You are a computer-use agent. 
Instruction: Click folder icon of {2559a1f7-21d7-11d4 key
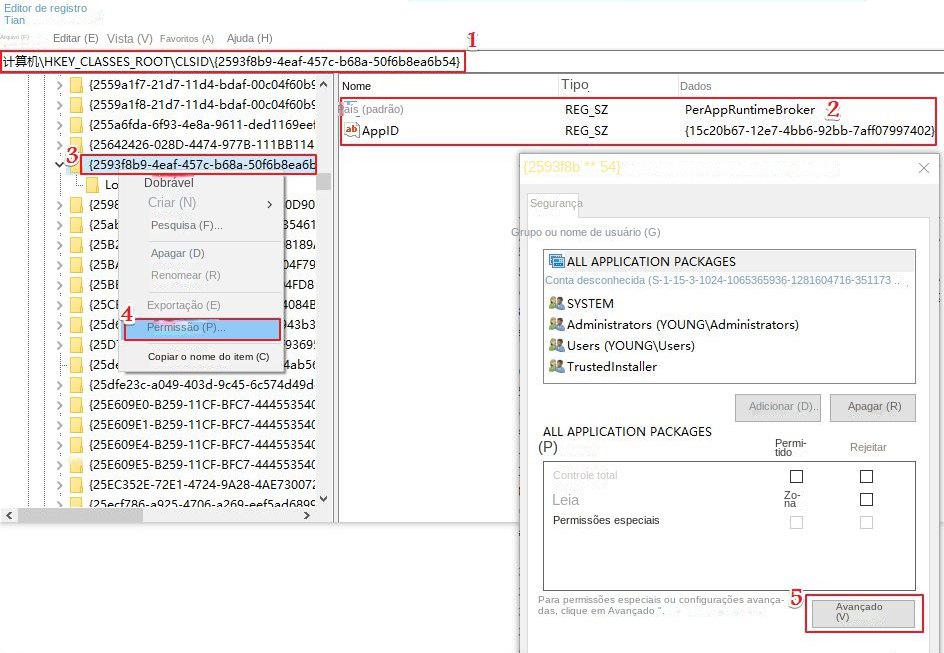click(x=76, y=85)
